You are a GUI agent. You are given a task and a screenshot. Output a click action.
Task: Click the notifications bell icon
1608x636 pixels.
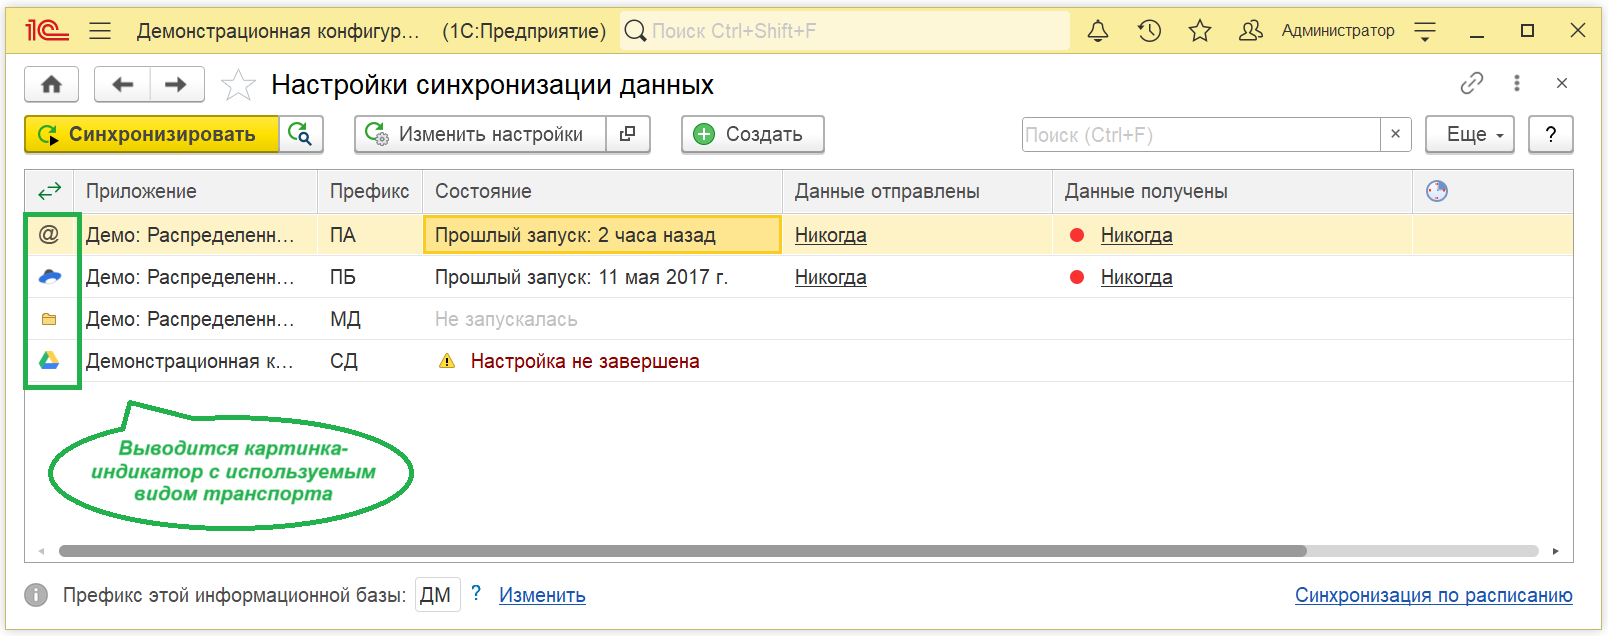[x=1098, y=31]
